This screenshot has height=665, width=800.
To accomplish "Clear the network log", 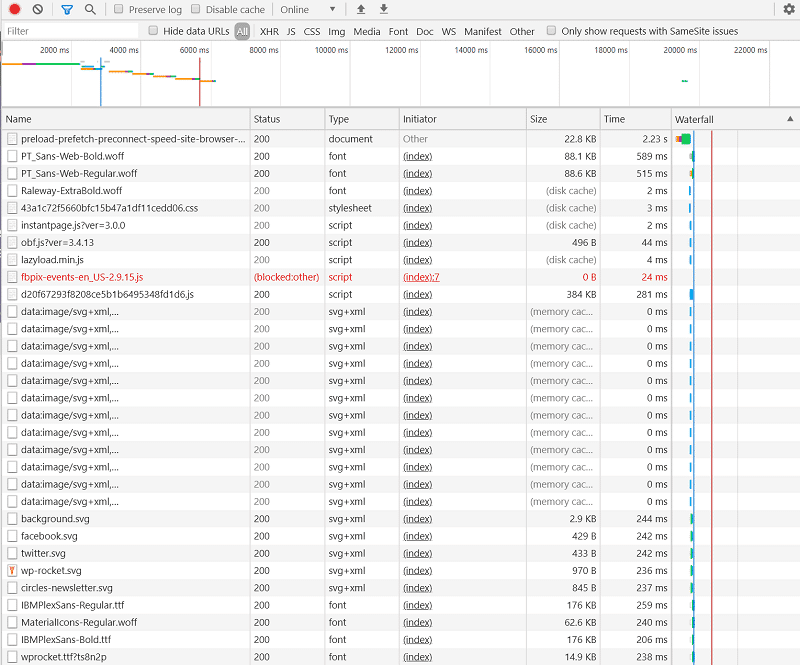I will coord(37,9).
